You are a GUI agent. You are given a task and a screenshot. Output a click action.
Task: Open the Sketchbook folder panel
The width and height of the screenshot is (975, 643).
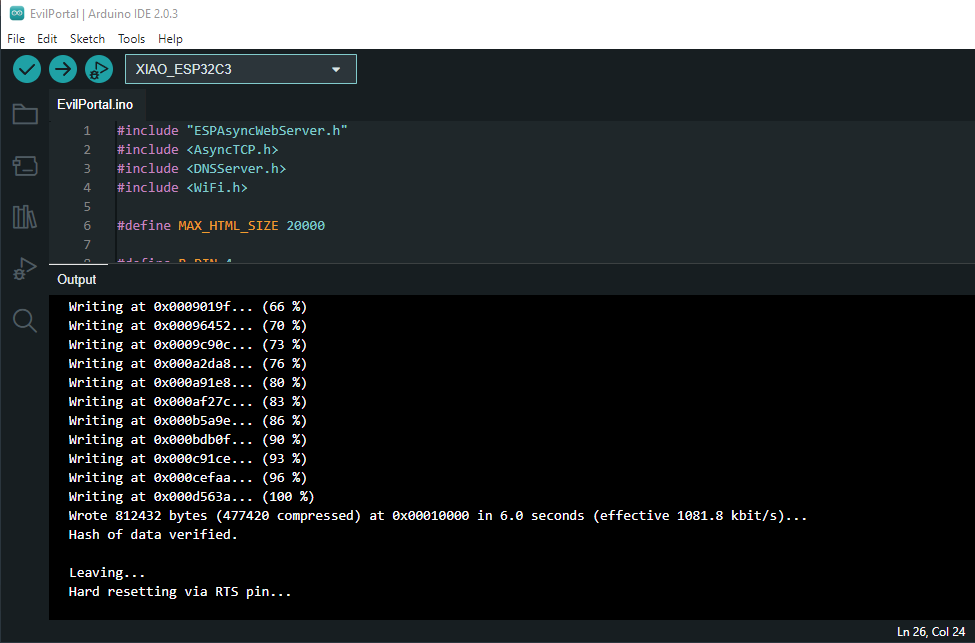click(x=25, y=114)
